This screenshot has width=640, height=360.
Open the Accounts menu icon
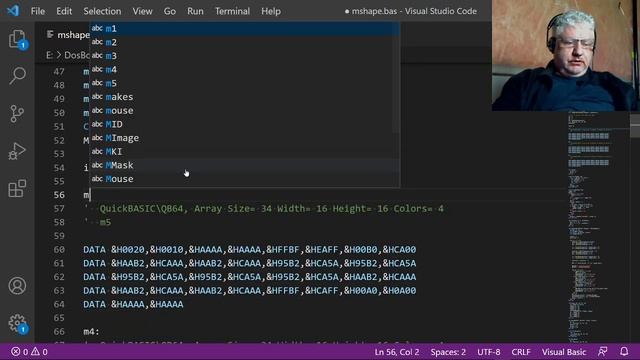[17, 286]
